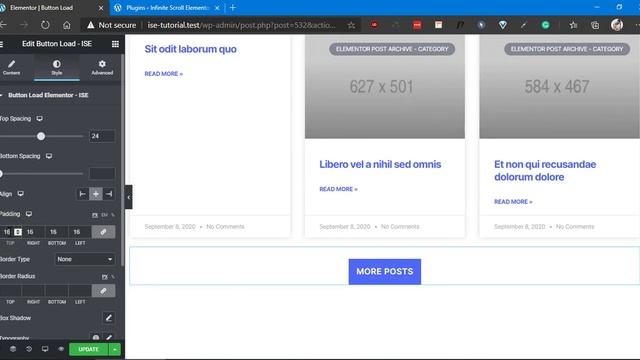The image size is (640, 360).
Task: Edit the Padding right value field
Action: pos(33,232)
